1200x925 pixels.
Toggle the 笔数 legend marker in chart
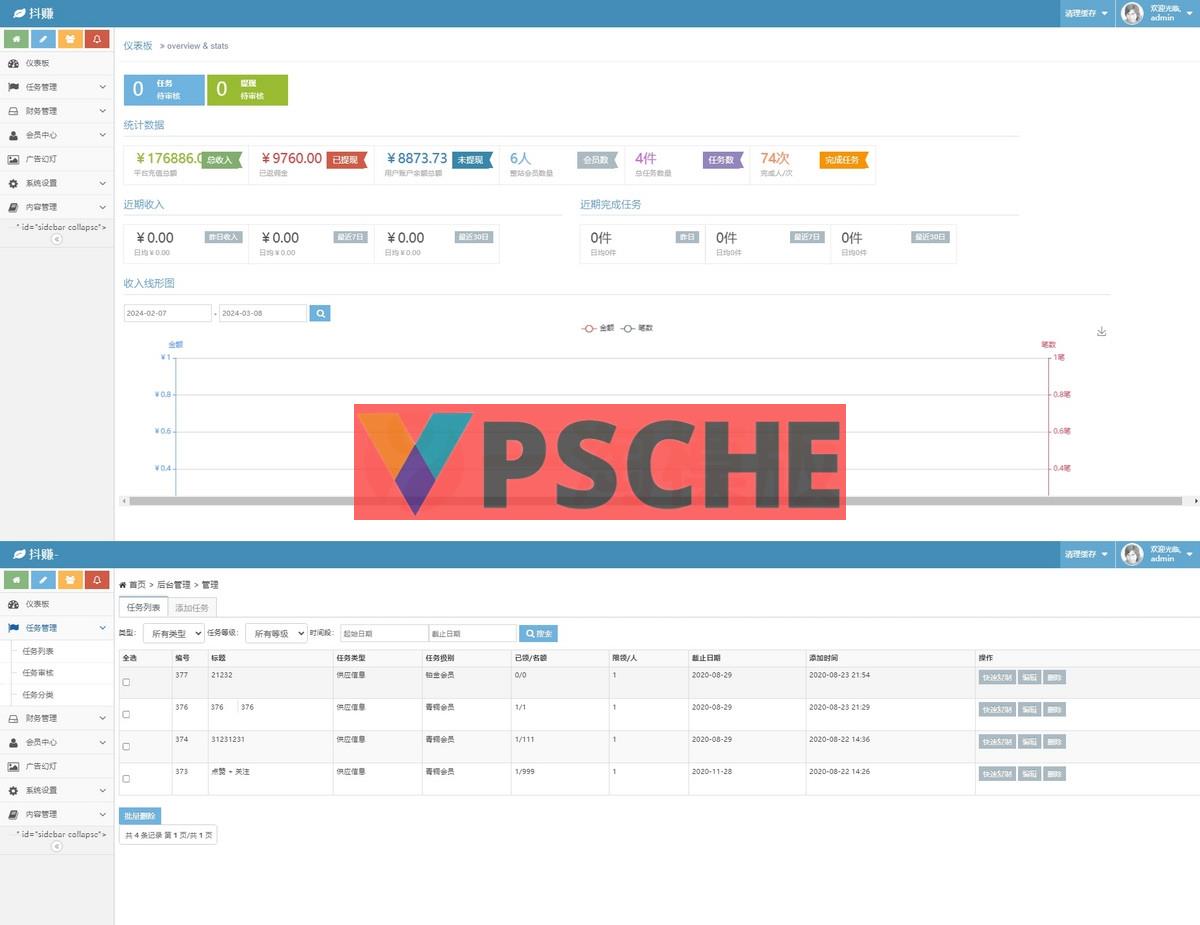(628, 328)
